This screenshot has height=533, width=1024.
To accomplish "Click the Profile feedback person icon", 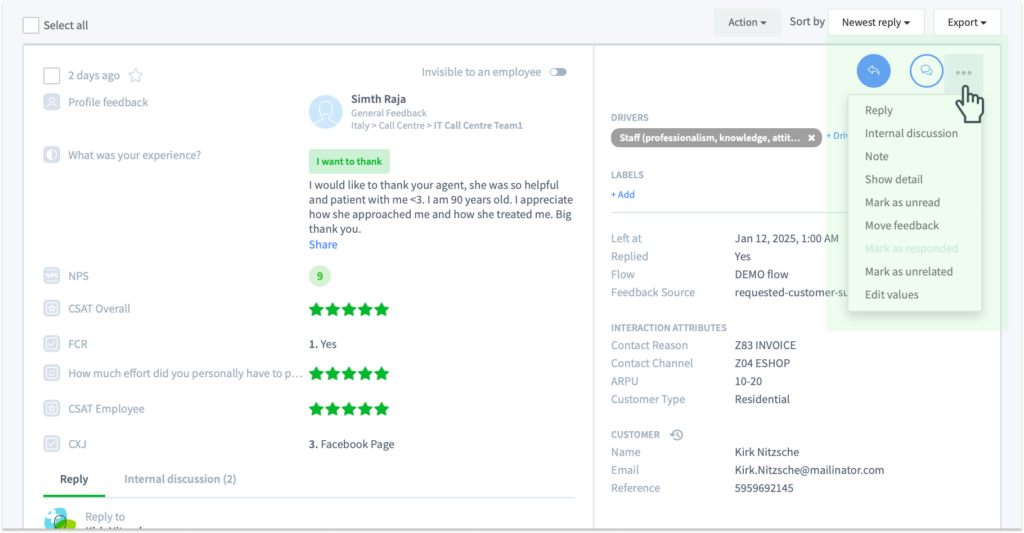I will pos(52,102).
